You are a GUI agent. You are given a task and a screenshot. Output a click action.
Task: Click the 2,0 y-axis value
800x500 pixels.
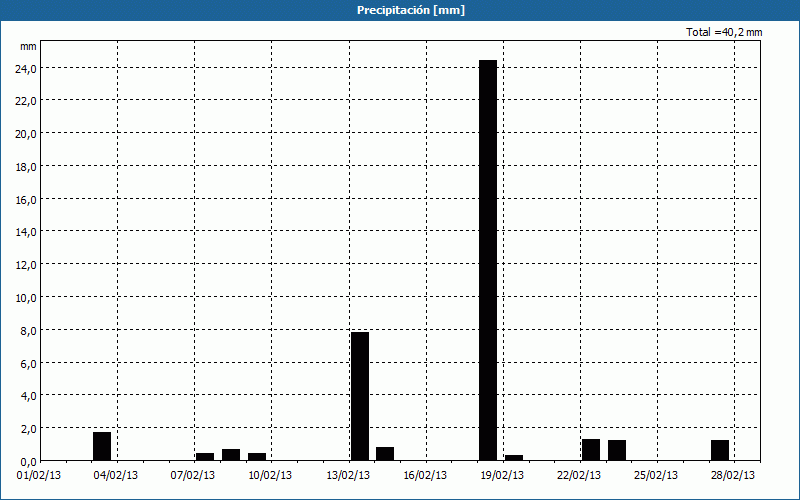click(28, 429)
